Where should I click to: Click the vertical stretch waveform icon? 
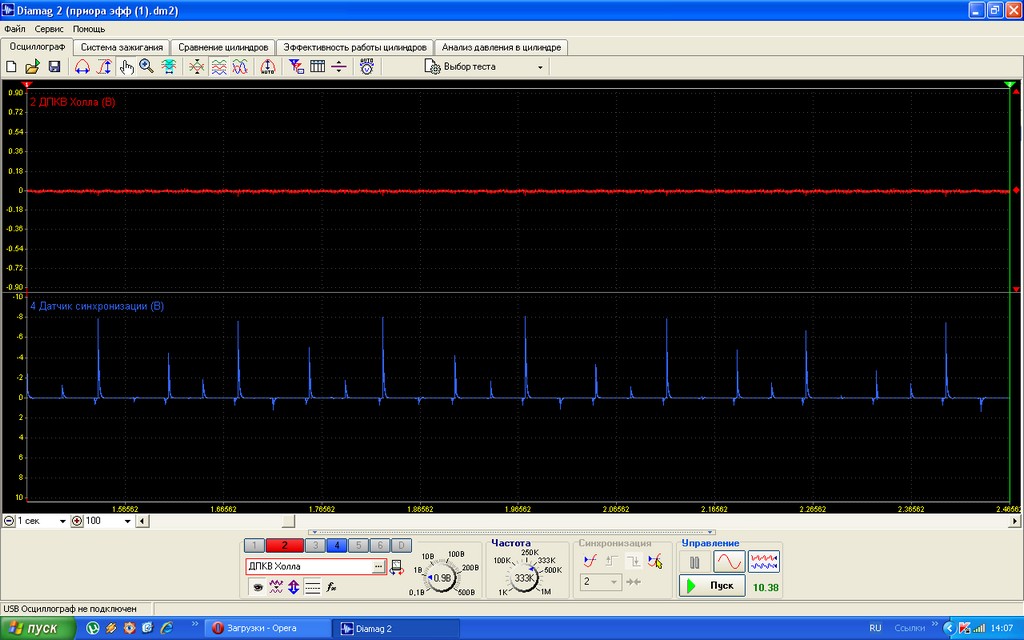point(104,67)
